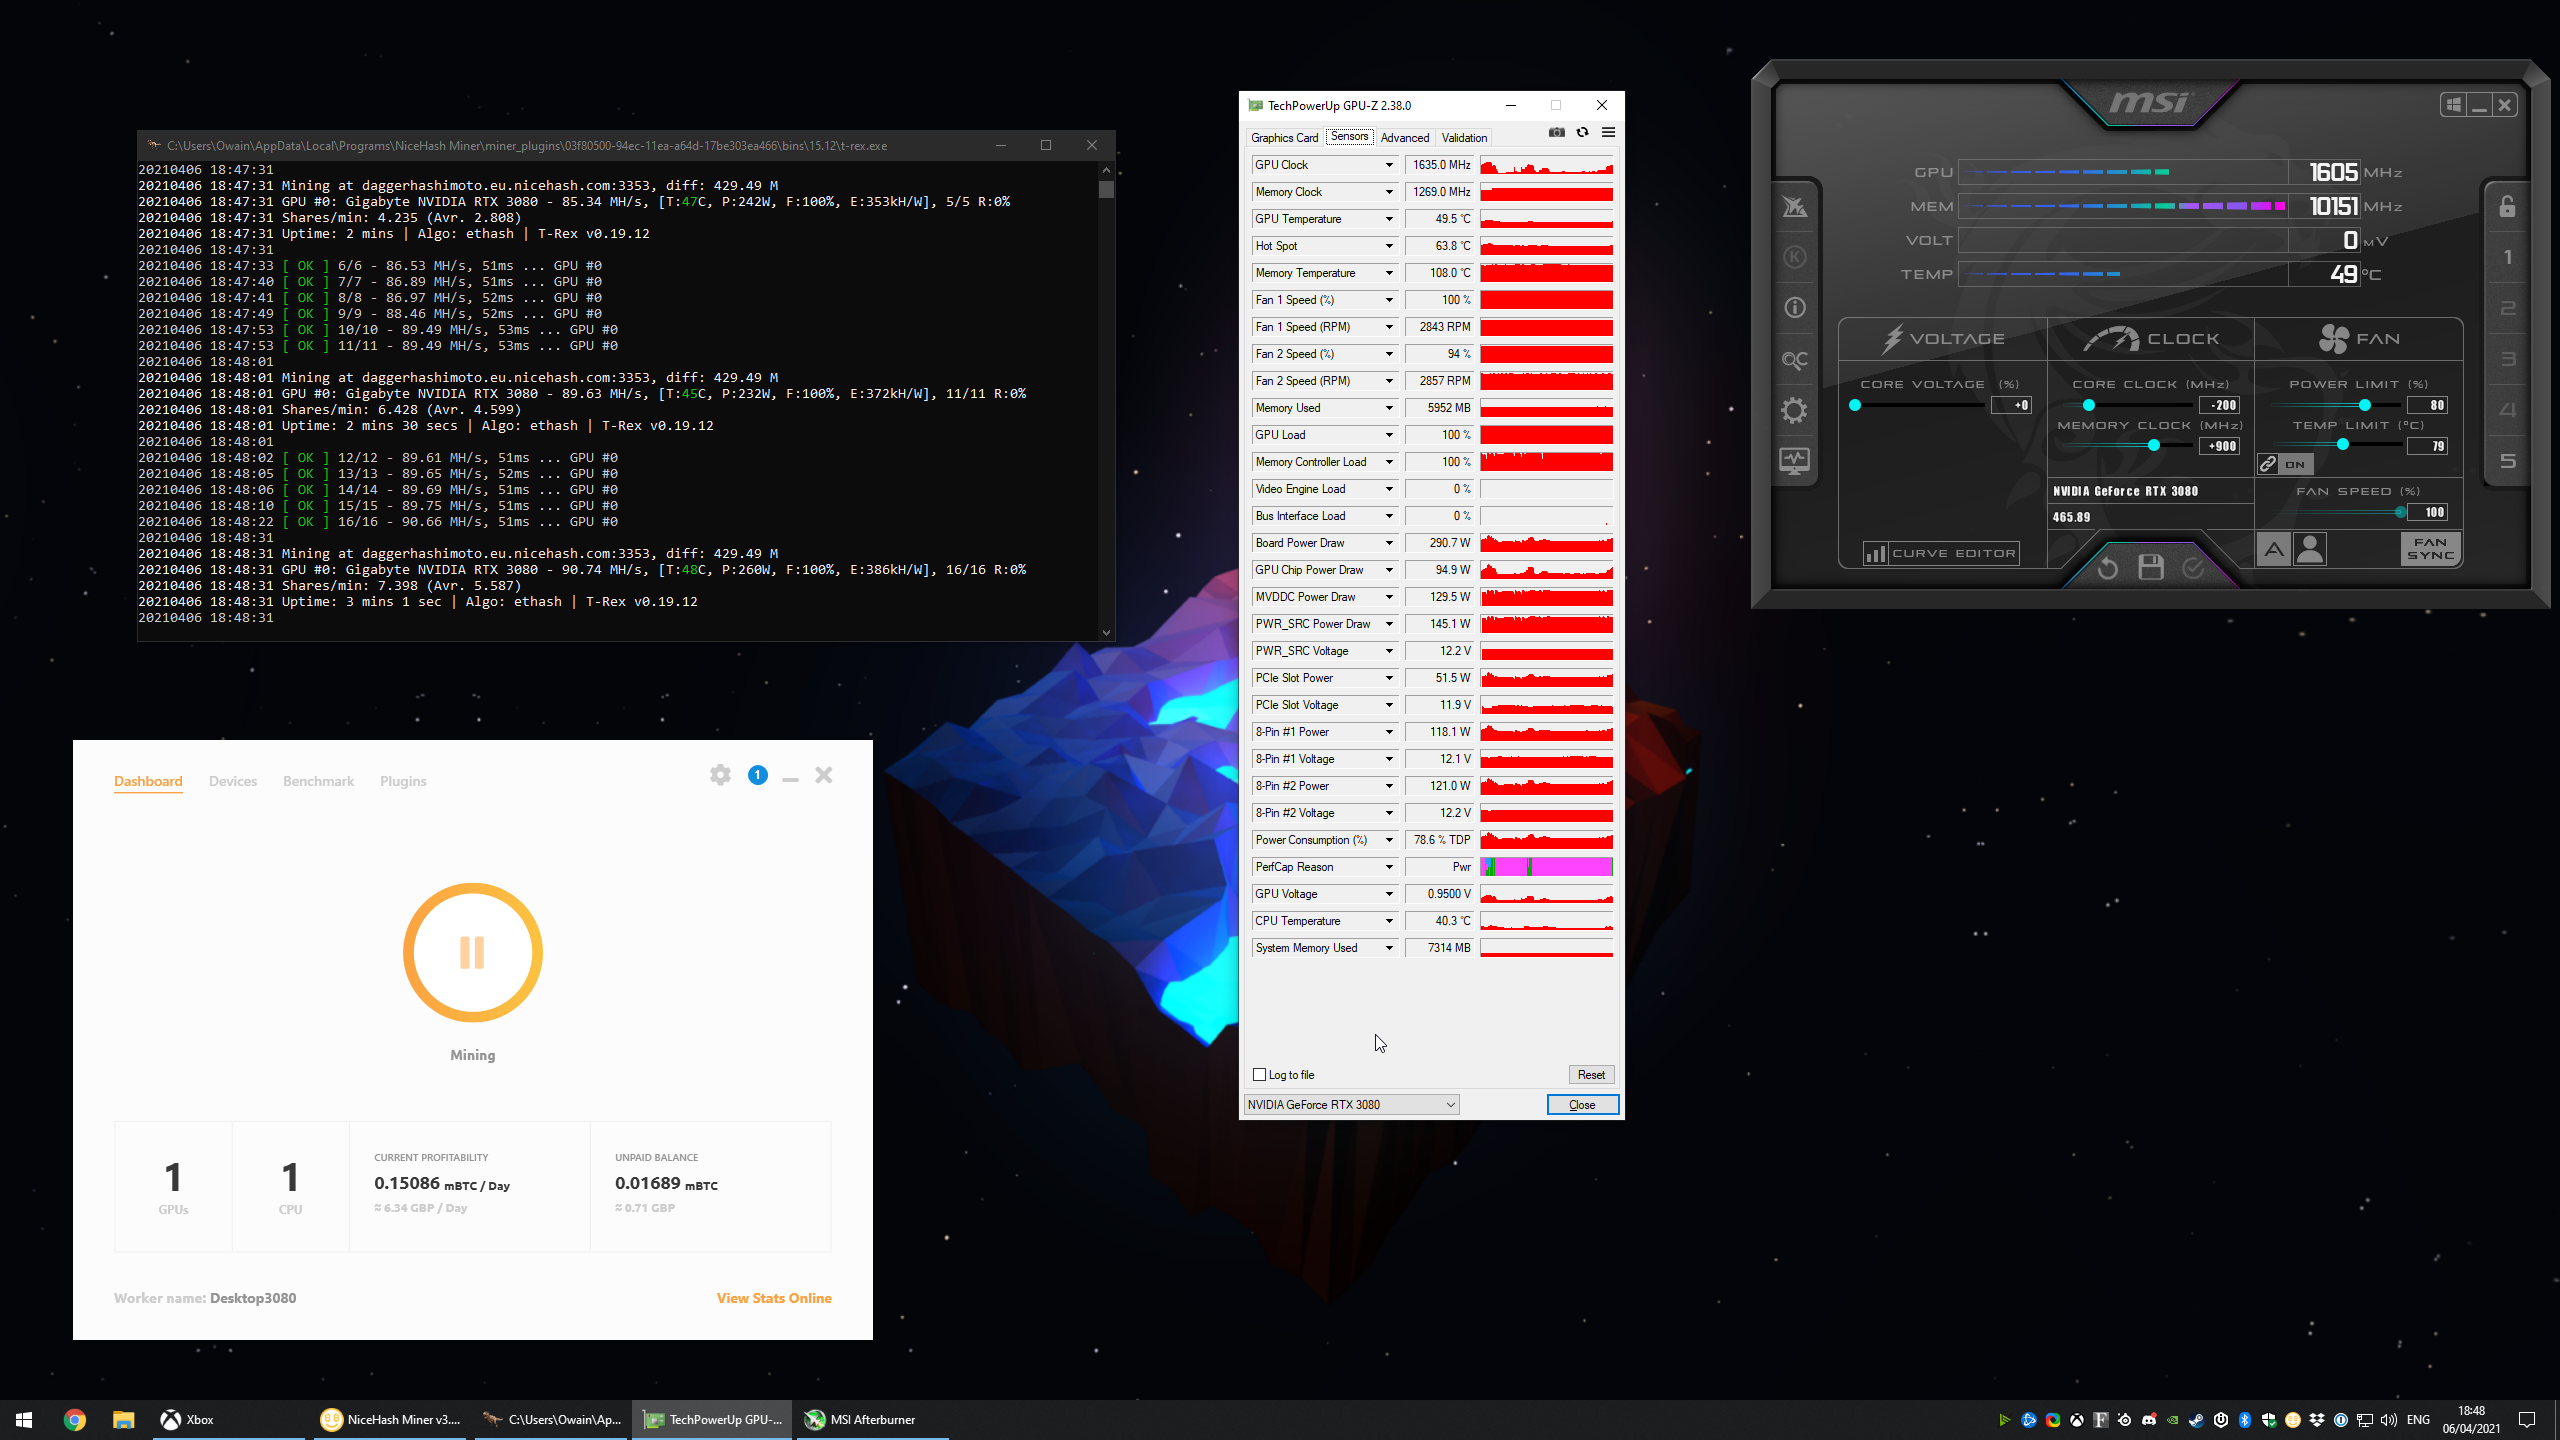The image size is (2560, 1440).
Task: Open NiceHash notifications badge
Action: tap(758, 775)
